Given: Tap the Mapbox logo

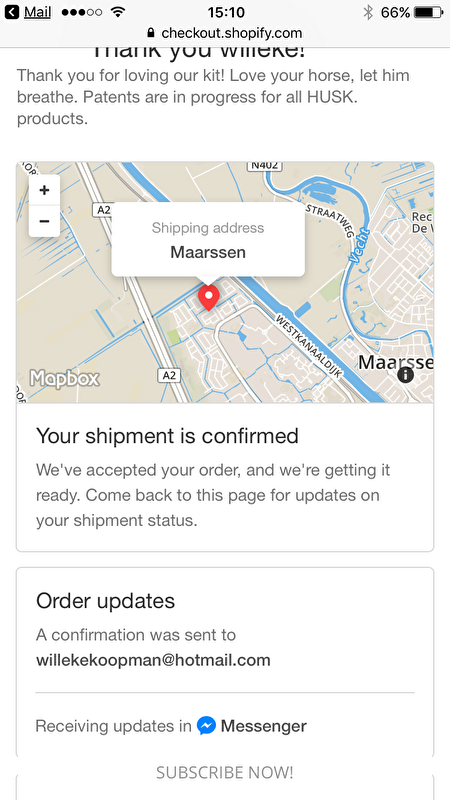Looking at the screenshot, I should pyautogui.click(x=65, y=379).
